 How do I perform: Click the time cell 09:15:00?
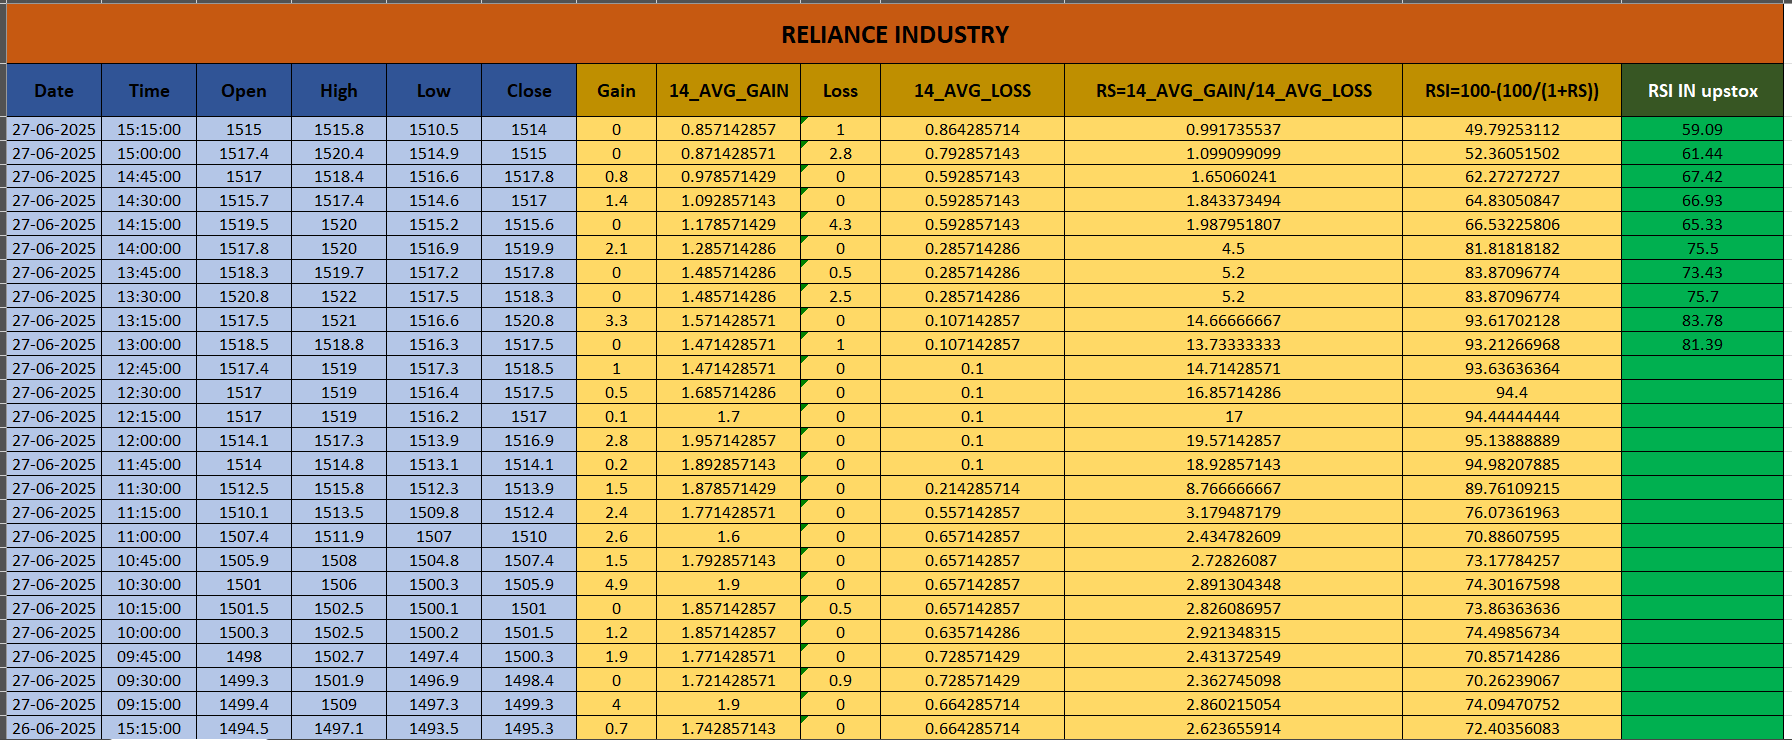[149, 705]
